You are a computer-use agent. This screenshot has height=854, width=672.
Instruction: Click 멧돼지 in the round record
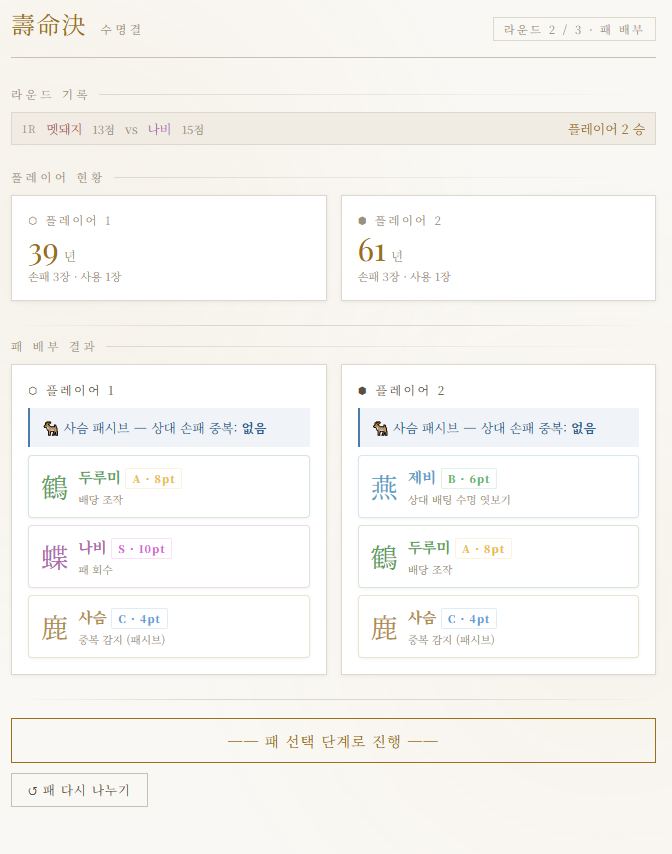64,129
